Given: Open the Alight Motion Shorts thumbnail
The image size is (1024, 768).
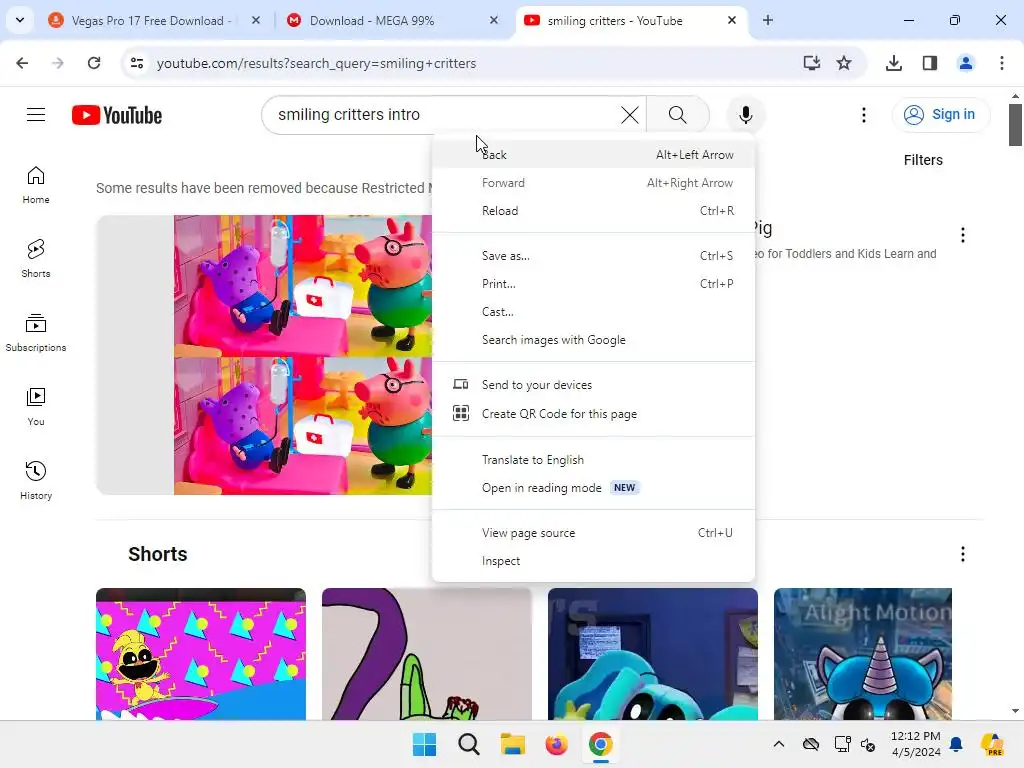Looking at the screenshot, I should coord(863,654).
